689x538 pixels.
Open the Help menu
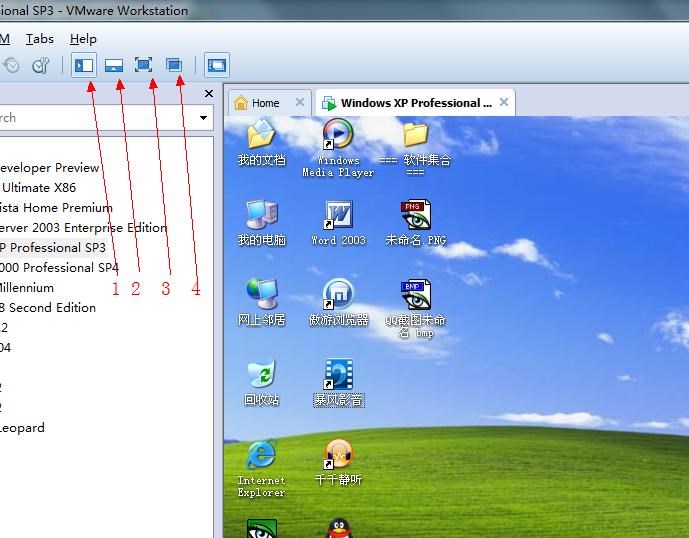pyautogui.click(x=83, y=39)
